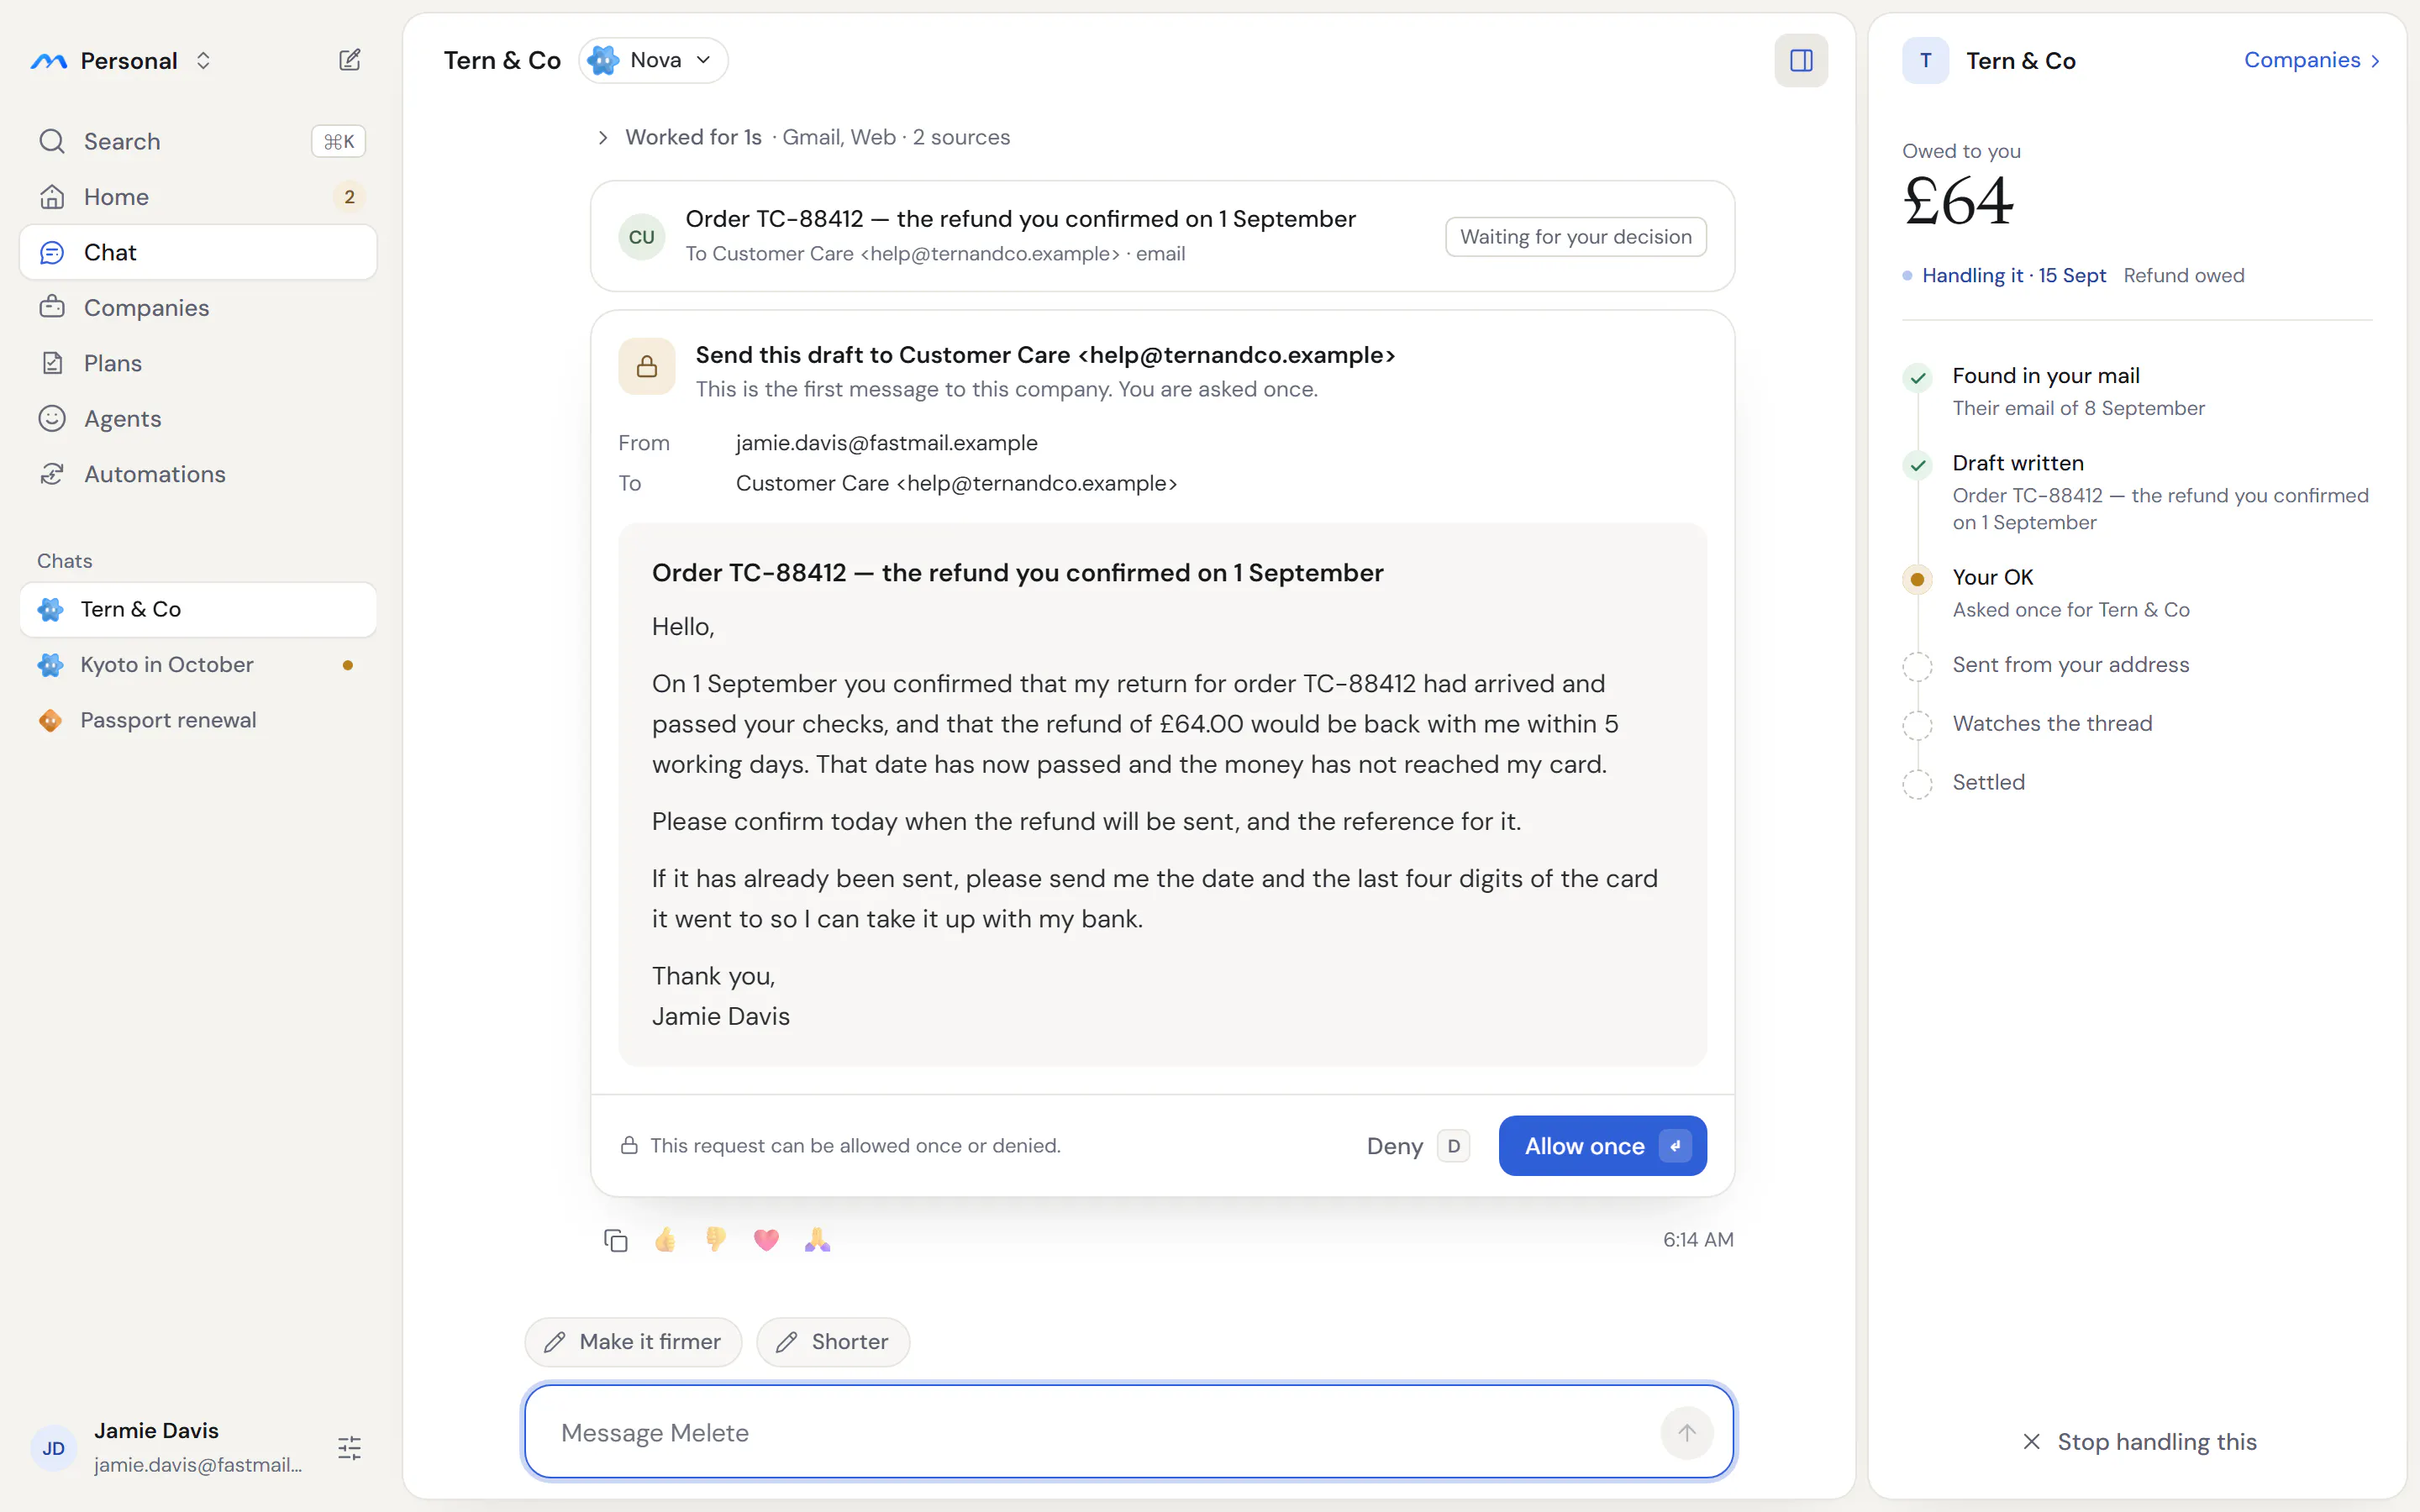
Task: Click the Waiting for your decision badge
Action: (x=1575, y=237)
